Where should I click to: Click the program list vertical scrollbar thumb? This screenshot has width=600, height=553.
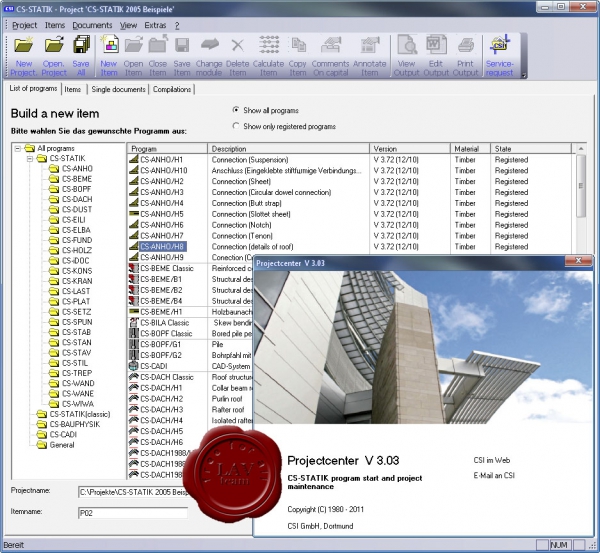581,186
